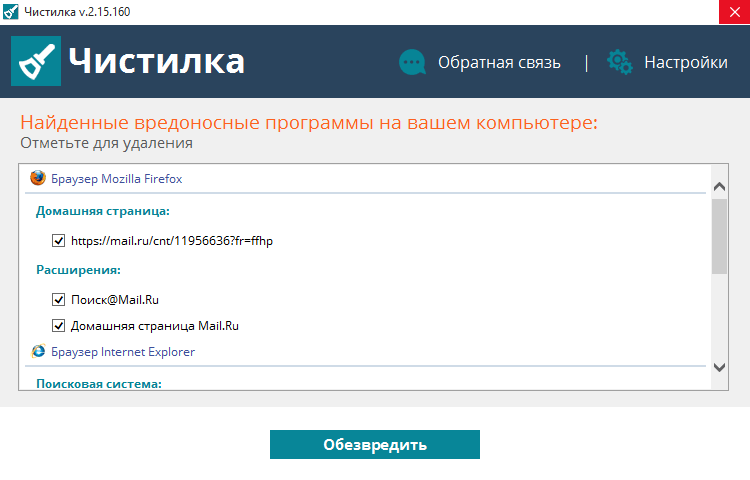Select Браузер Internet Explorer heading
The height and width of the screenshot is (480, 750).
coord(123,352)
